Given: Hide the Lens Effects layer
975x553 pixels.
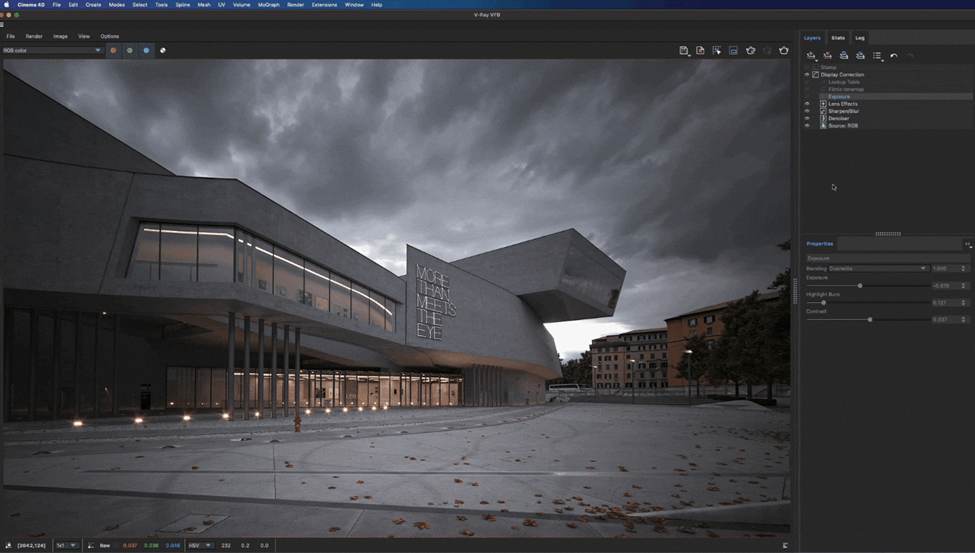Looking at the screenshot, I should (x=807, y=104).
